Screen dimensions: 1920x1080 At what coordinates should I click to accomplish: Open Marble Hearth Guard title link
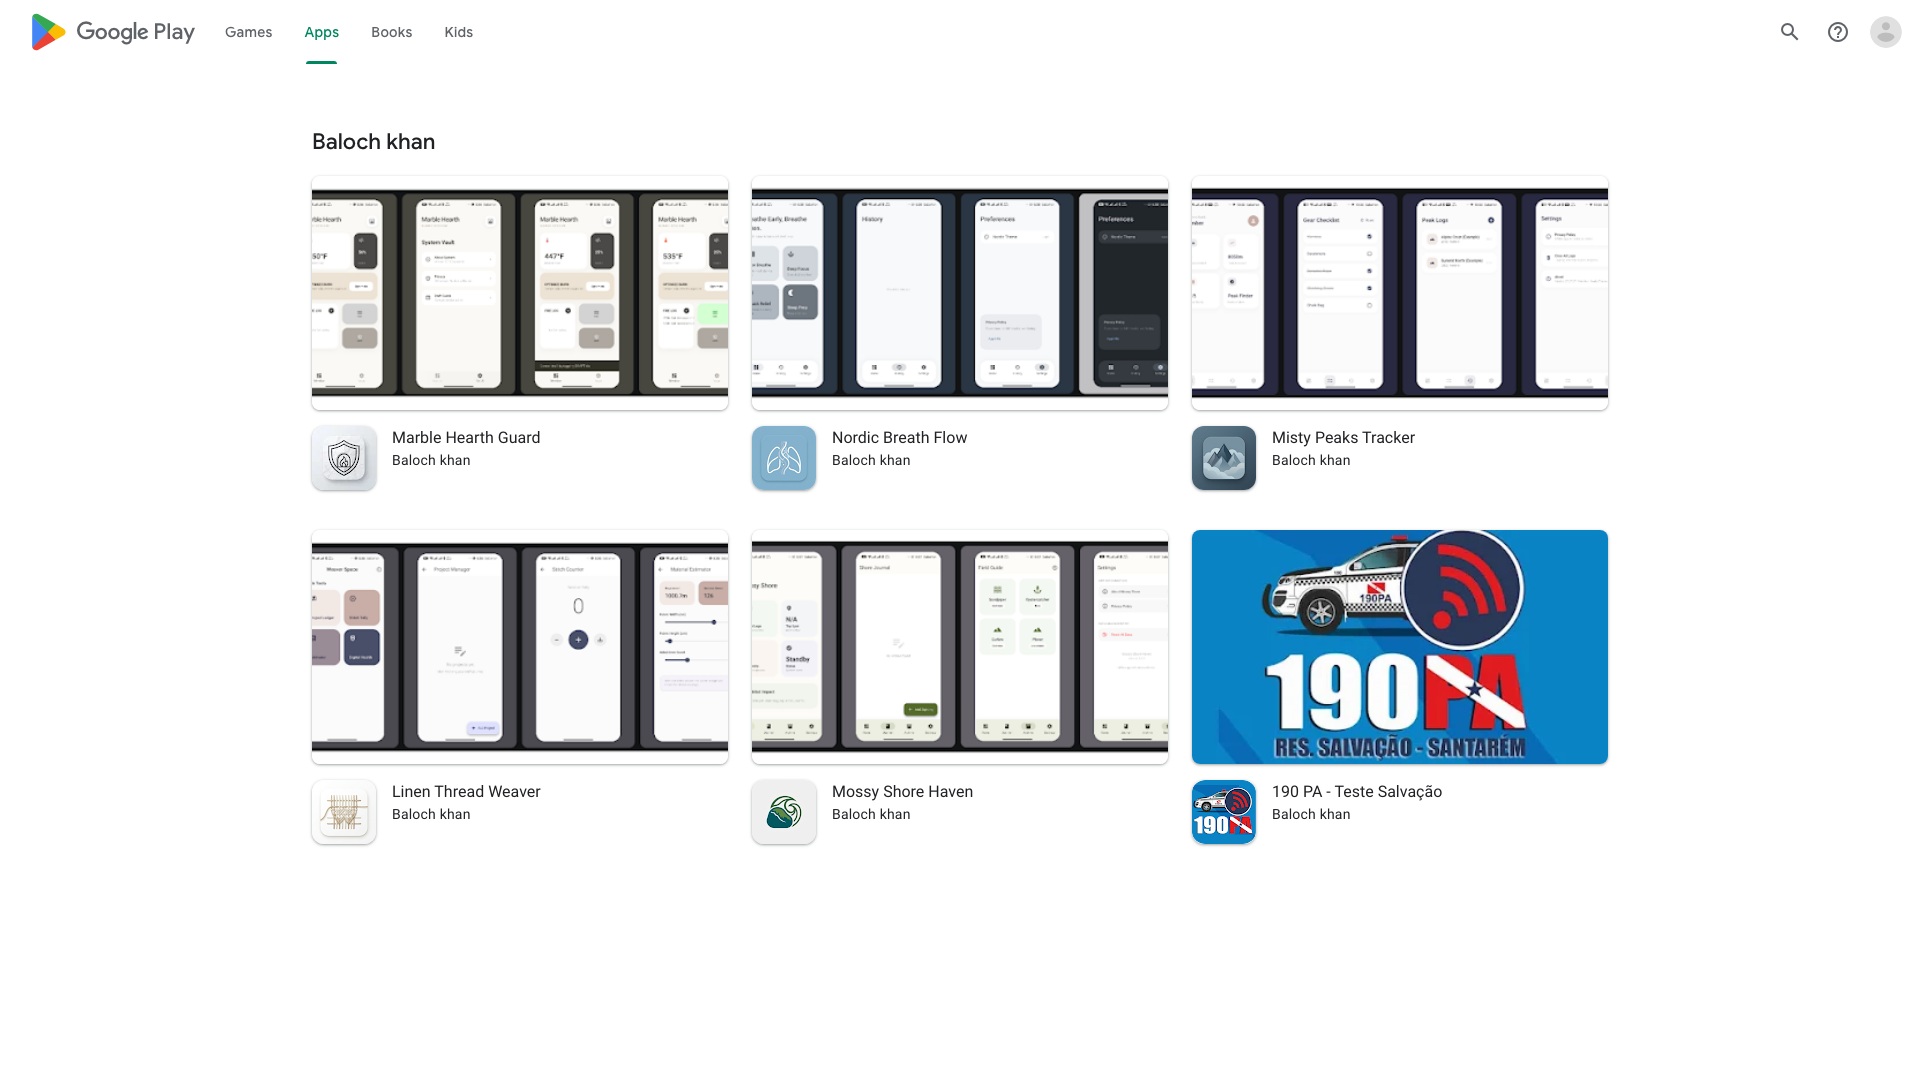click(x=466, y=437)
